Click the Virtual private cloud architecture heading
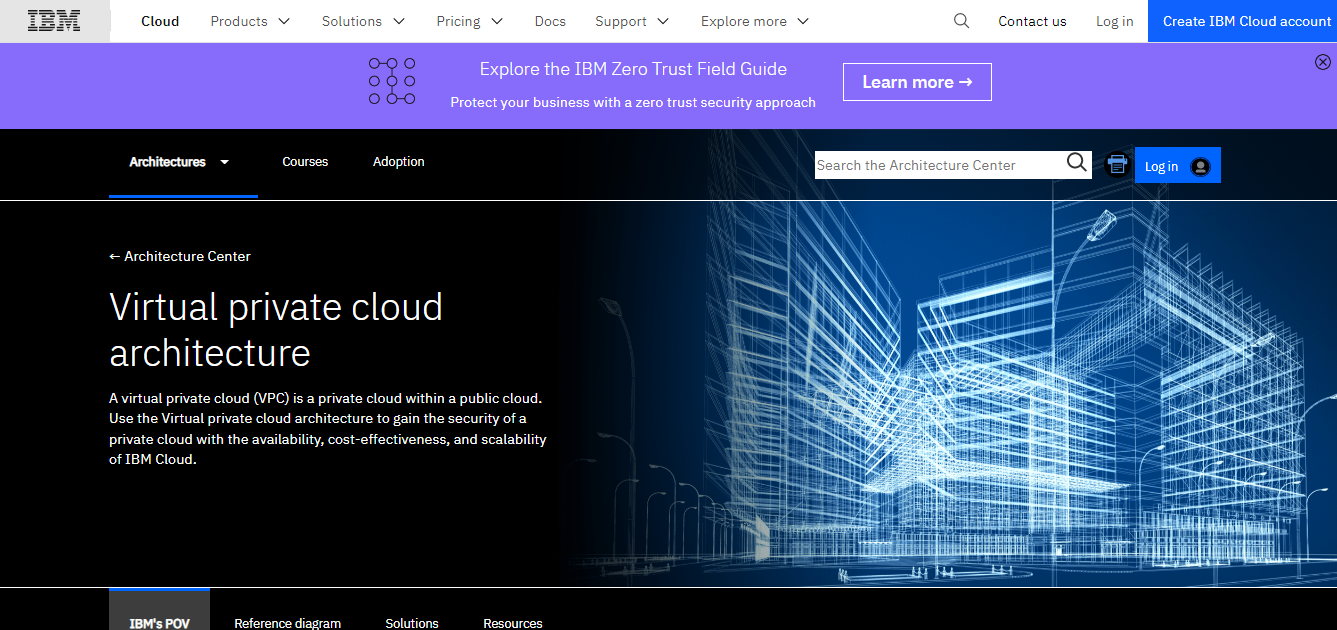Image resolution: width=1337 pixels, height=630 pixels. click(x=276, y=329)
